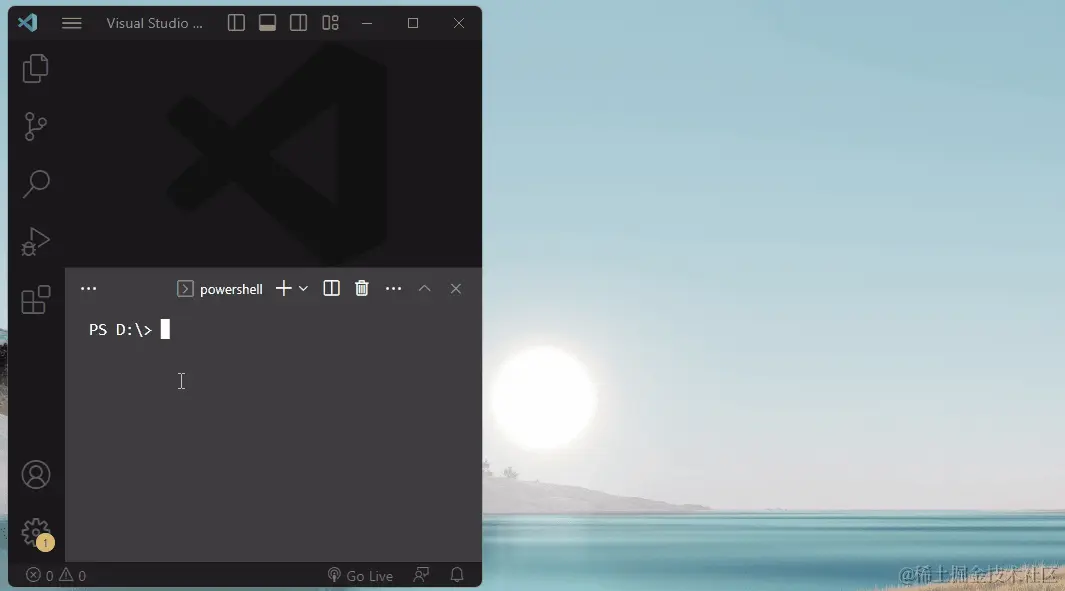Toggle the secondary side bar layout

[x=298, y=23]
